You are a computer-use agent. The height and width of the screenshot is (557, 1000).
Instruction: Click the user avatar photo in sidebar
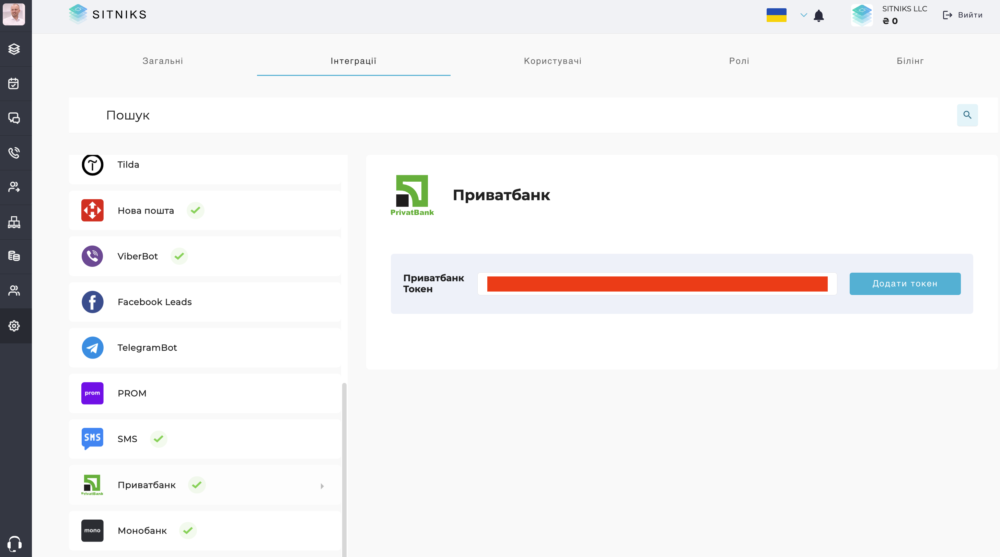click(13, 13)
